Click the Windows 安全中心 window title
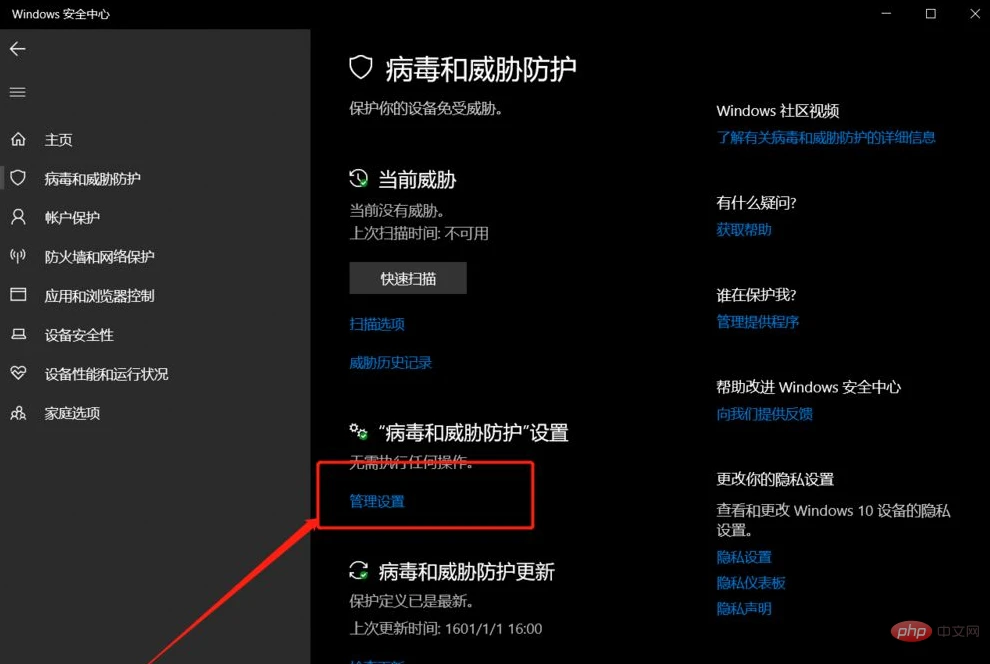Viewport: 990px width, 664px height. click(x=61, y=14)
